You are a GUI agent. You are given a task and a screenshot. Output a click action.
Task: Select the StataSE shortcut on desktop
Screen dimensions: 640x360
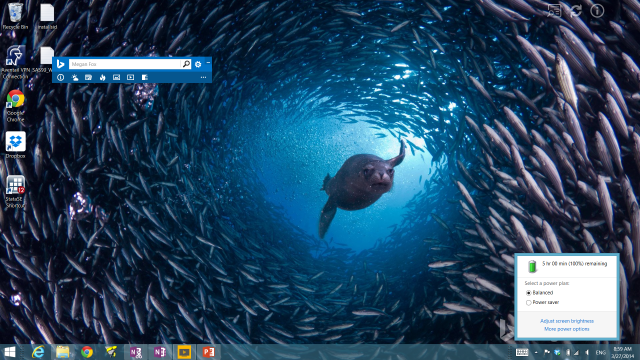click(x=16, y=192)
